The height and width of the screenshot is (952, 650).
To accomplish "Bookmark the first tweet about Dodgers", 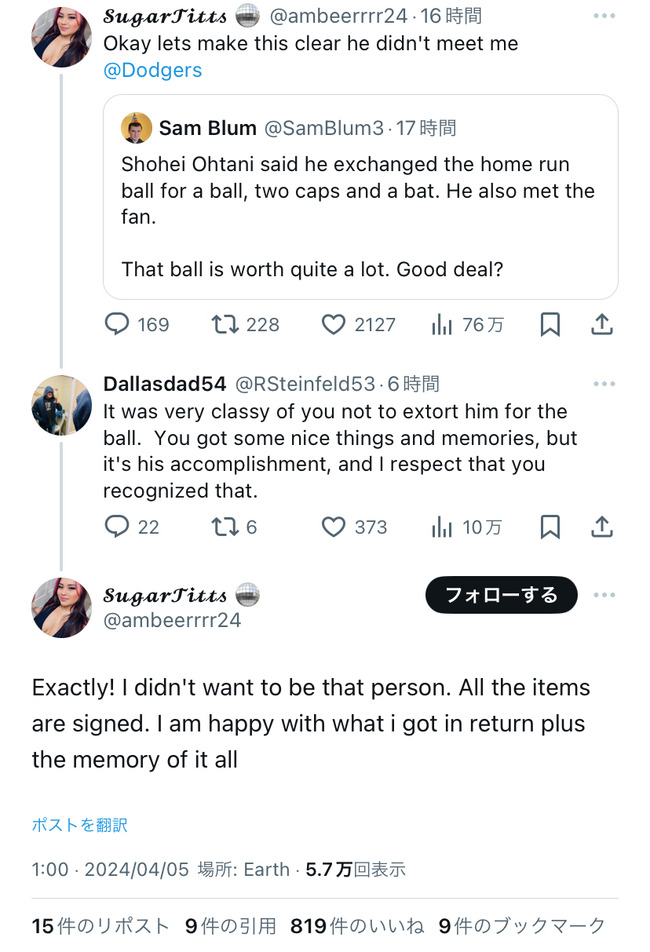I will (x=549, y=325).
